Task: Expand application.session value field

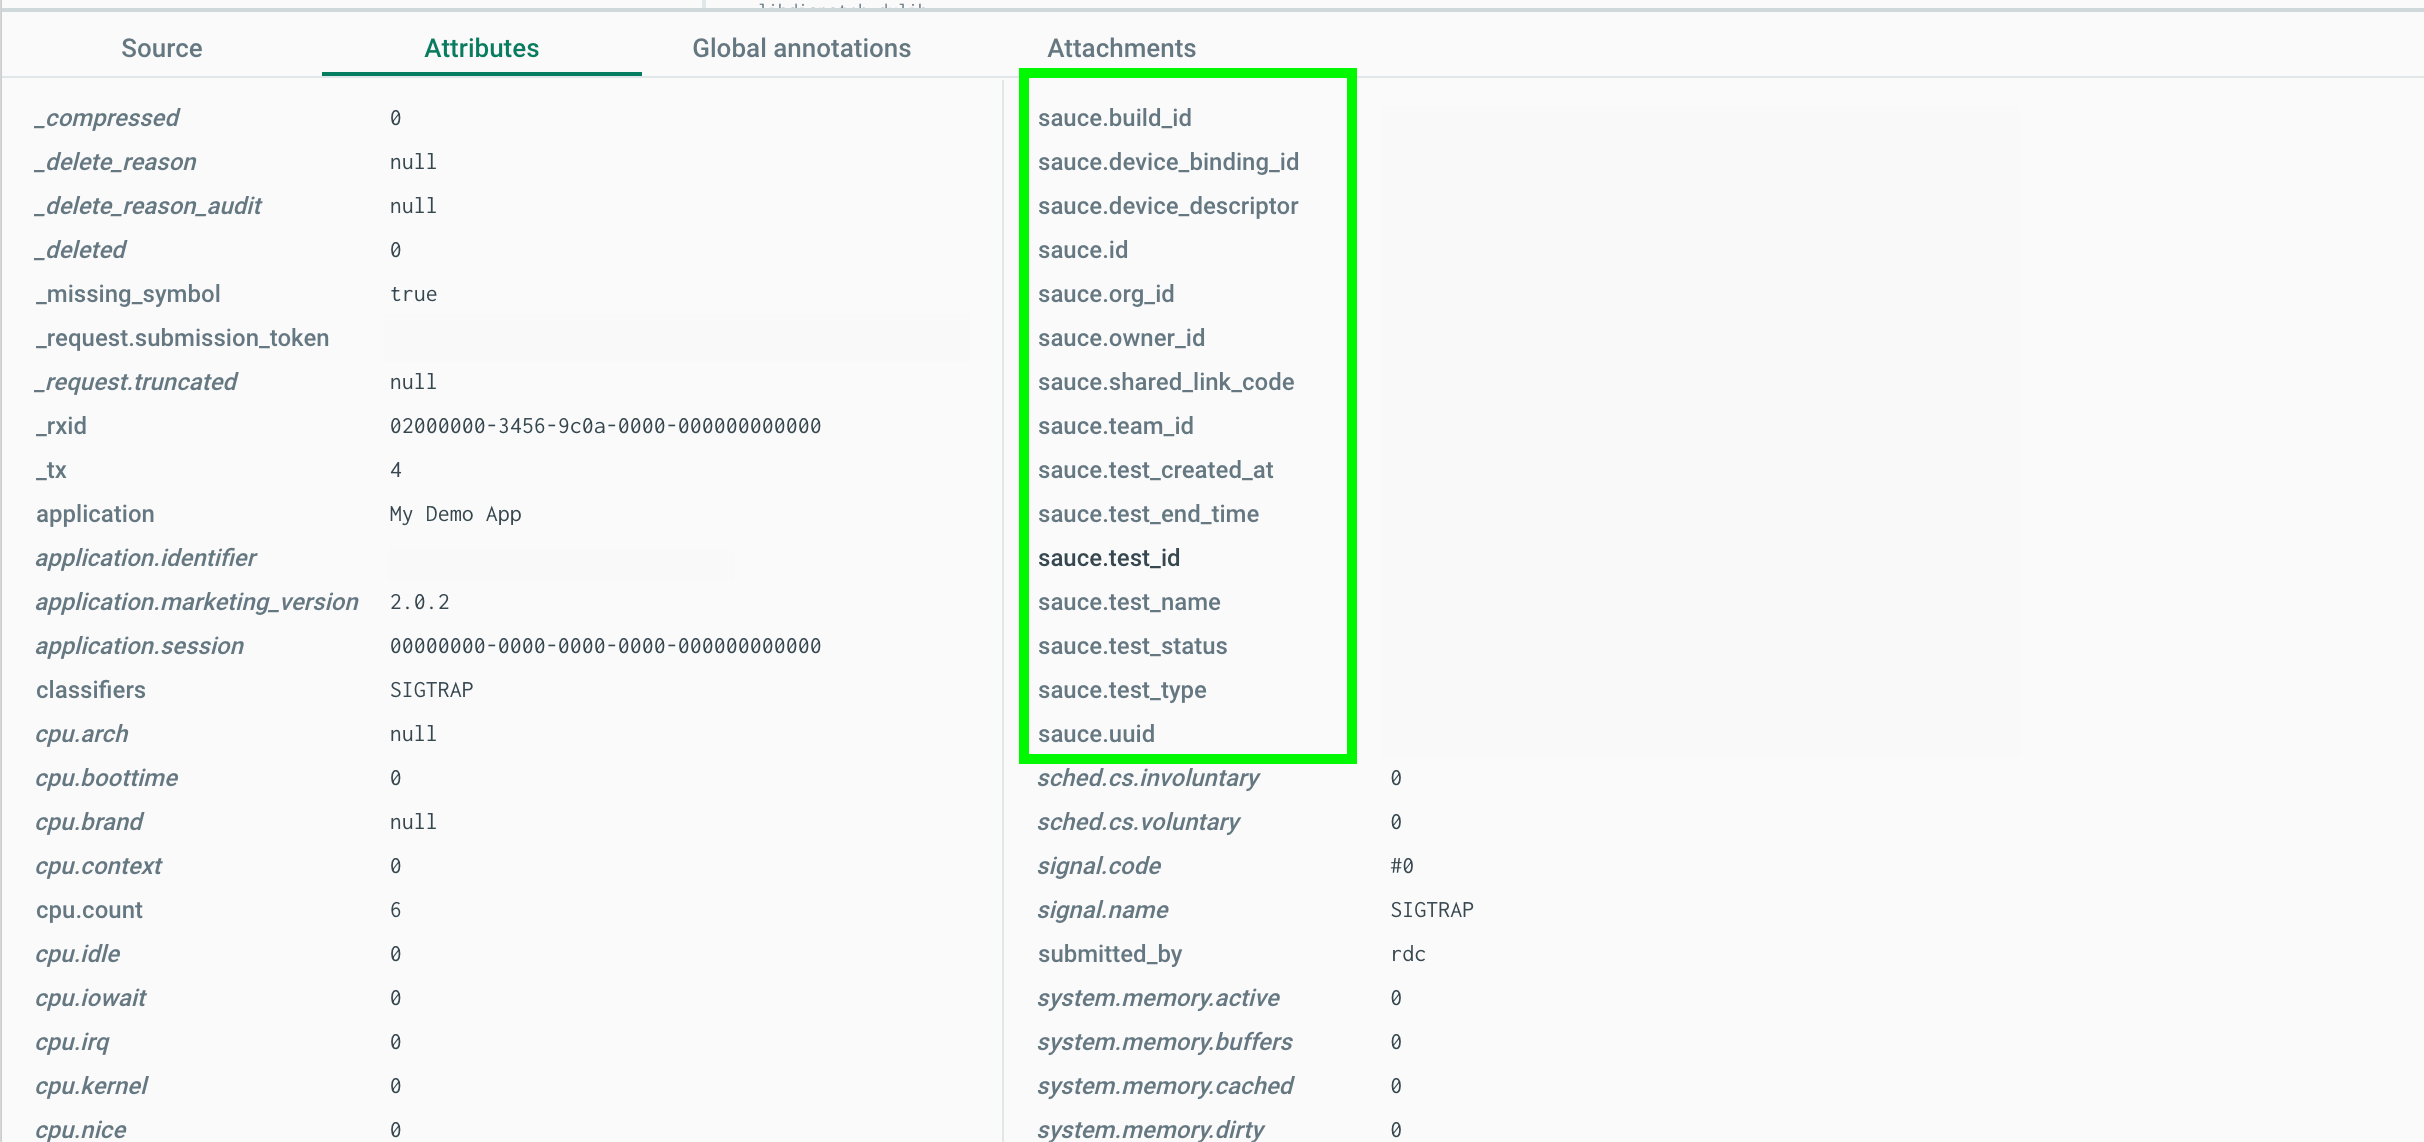Action: coord(603,646)
